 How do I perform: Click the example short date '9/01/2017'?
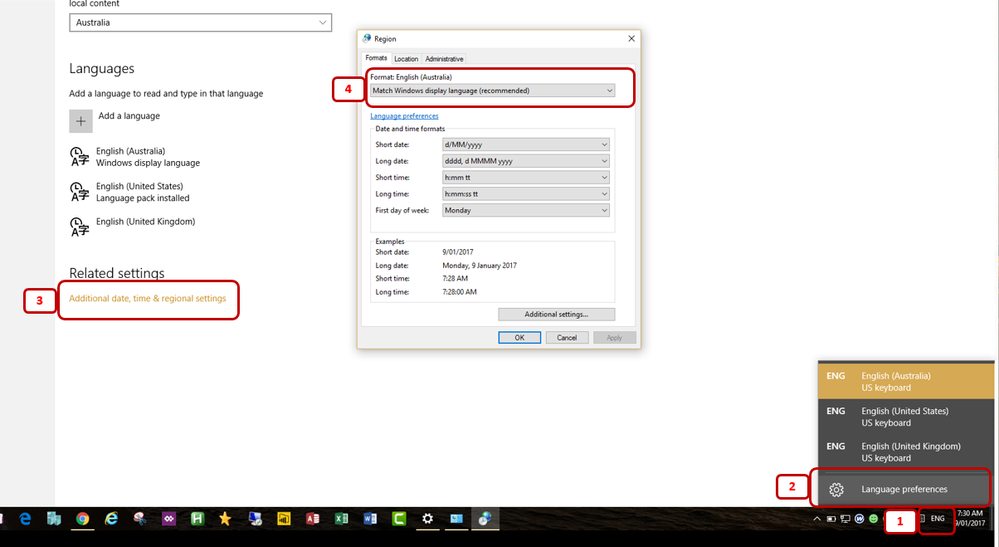click(x=458, y=252)
